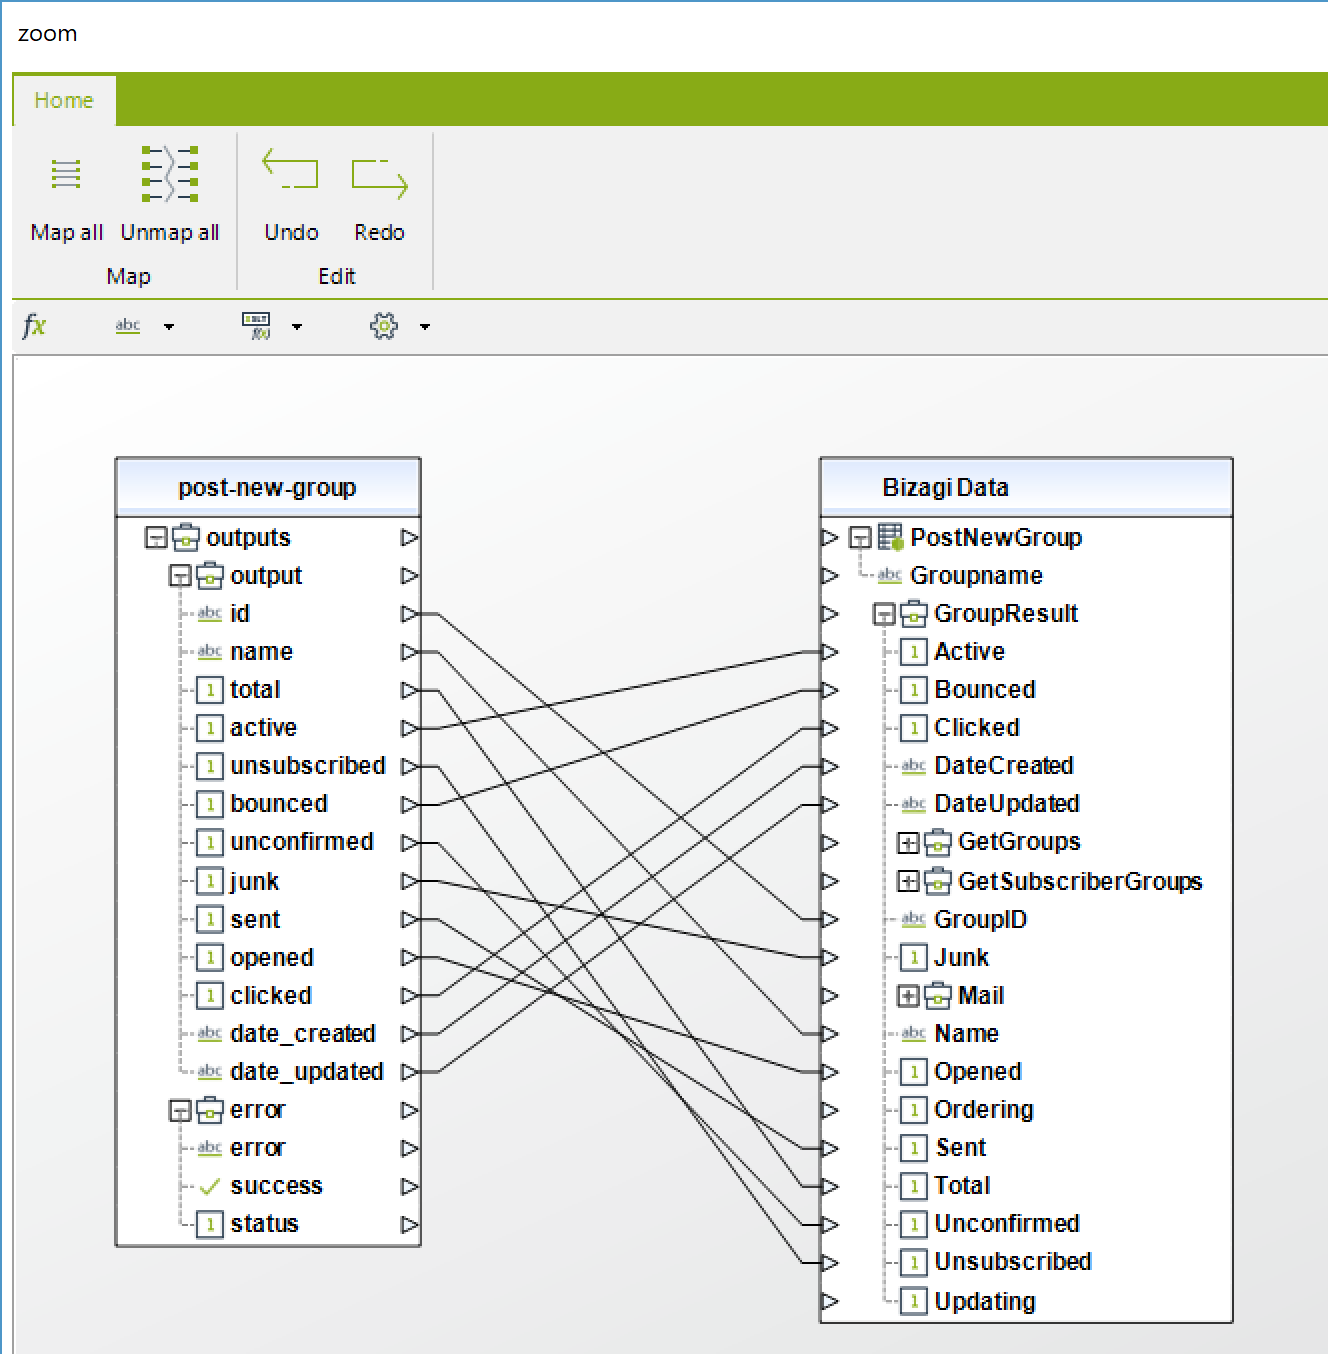Viewport: 1328px width, 1354px height.
Task: Expand the GetGroups node
Action: point(908,843)
